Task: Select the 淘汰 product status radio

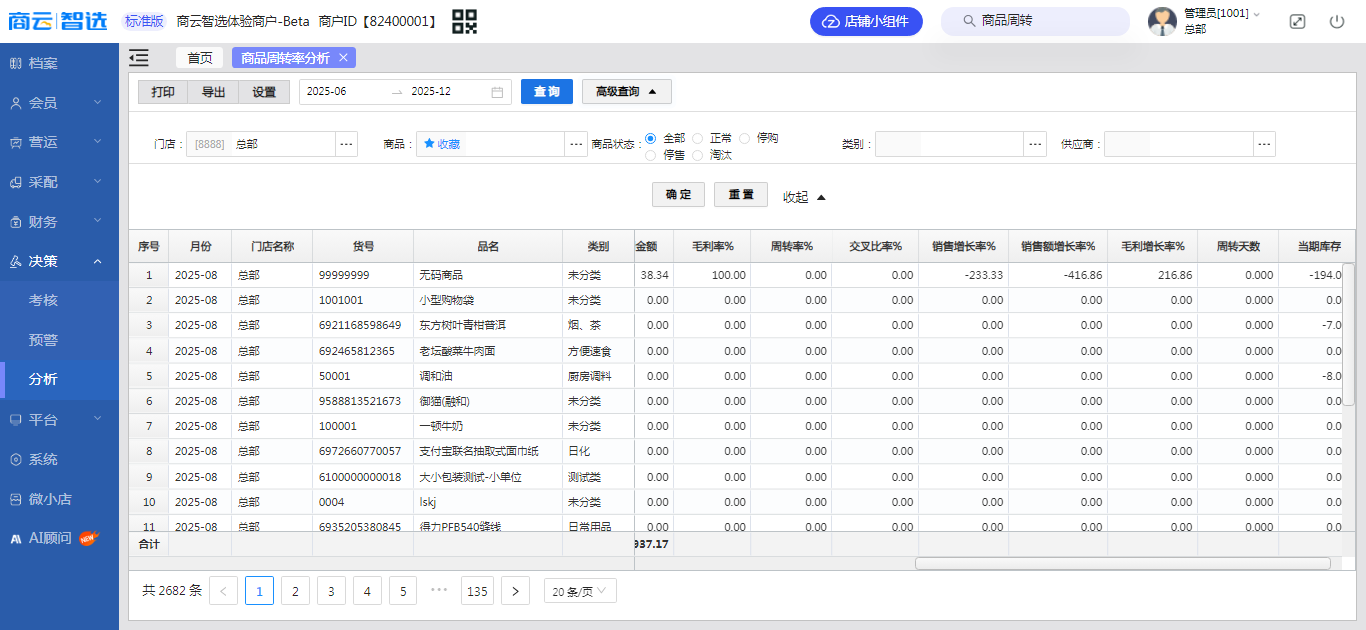Action: point(698,155)
